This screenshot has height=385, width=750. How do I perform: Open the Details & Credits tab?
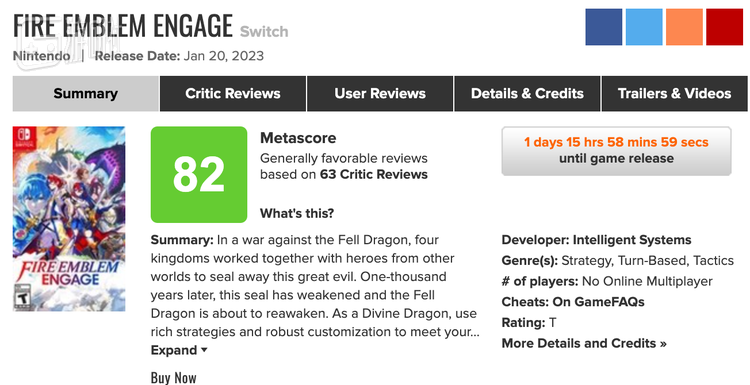tap(528, 93)
